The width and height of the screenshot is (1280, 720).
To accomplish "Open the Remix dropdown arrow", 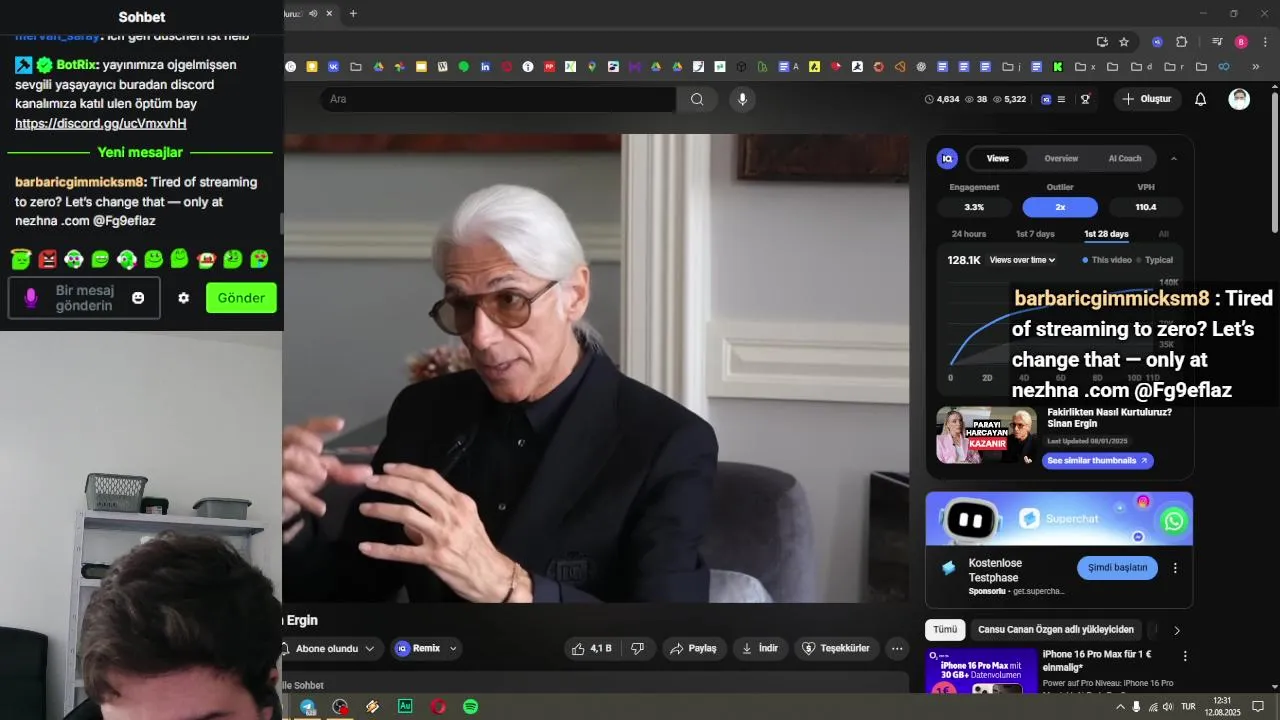I will pos(453,648).
